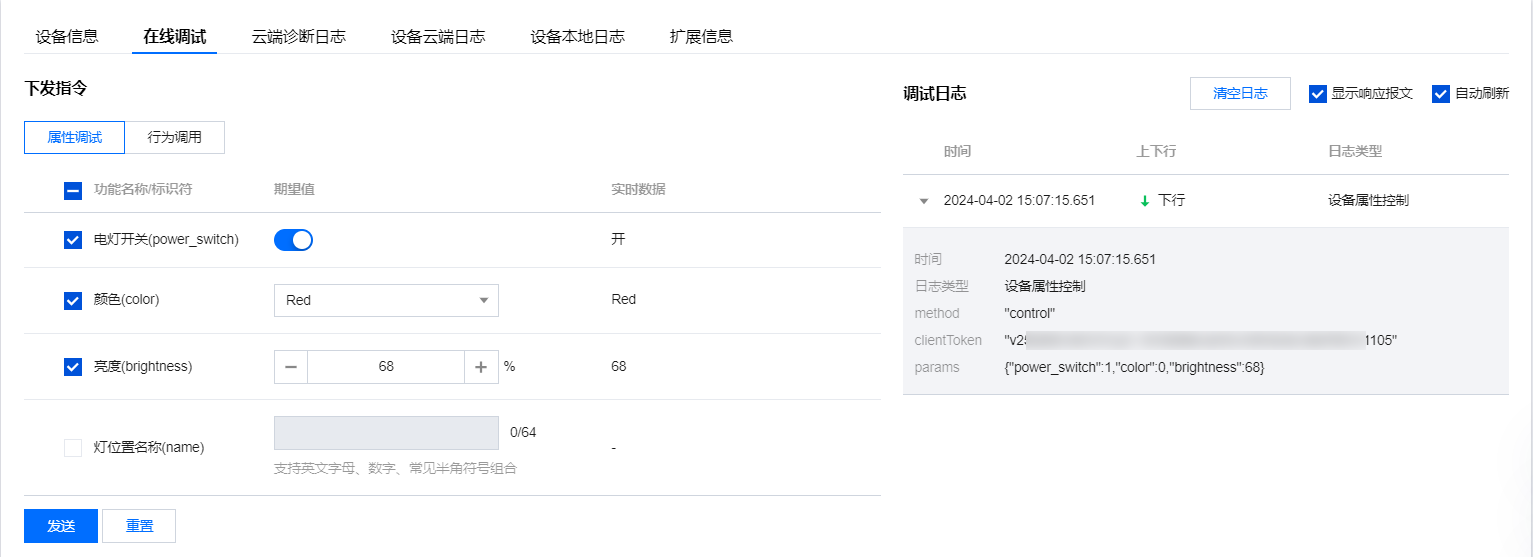Disable 自动刷新 checkbox
The width and height of the screenshot is (1533, 557).
1441,94
